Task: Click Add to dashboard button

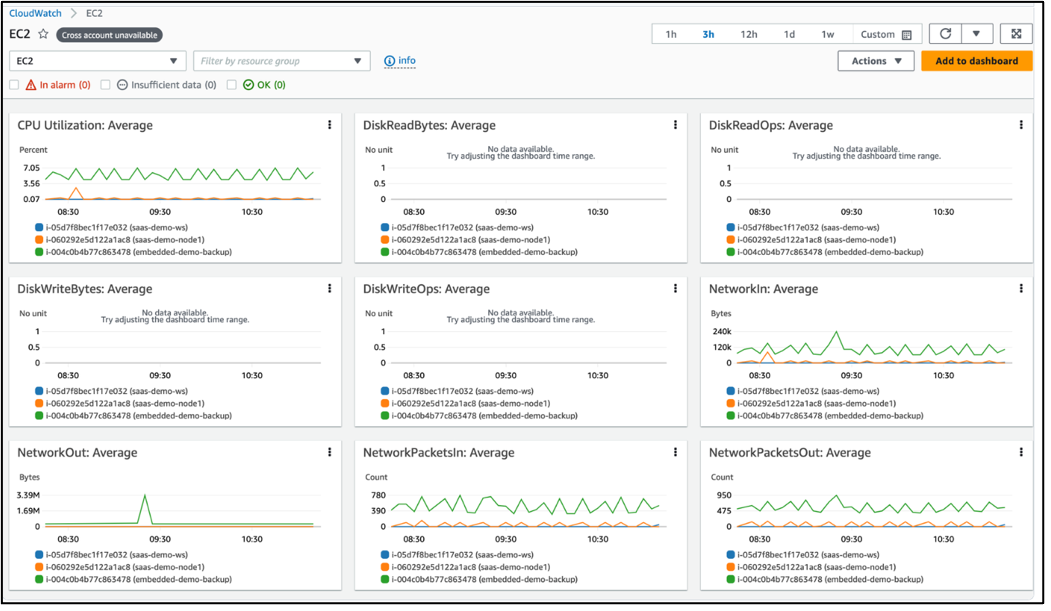Action: pyautogui.click(x=976, y=61)
